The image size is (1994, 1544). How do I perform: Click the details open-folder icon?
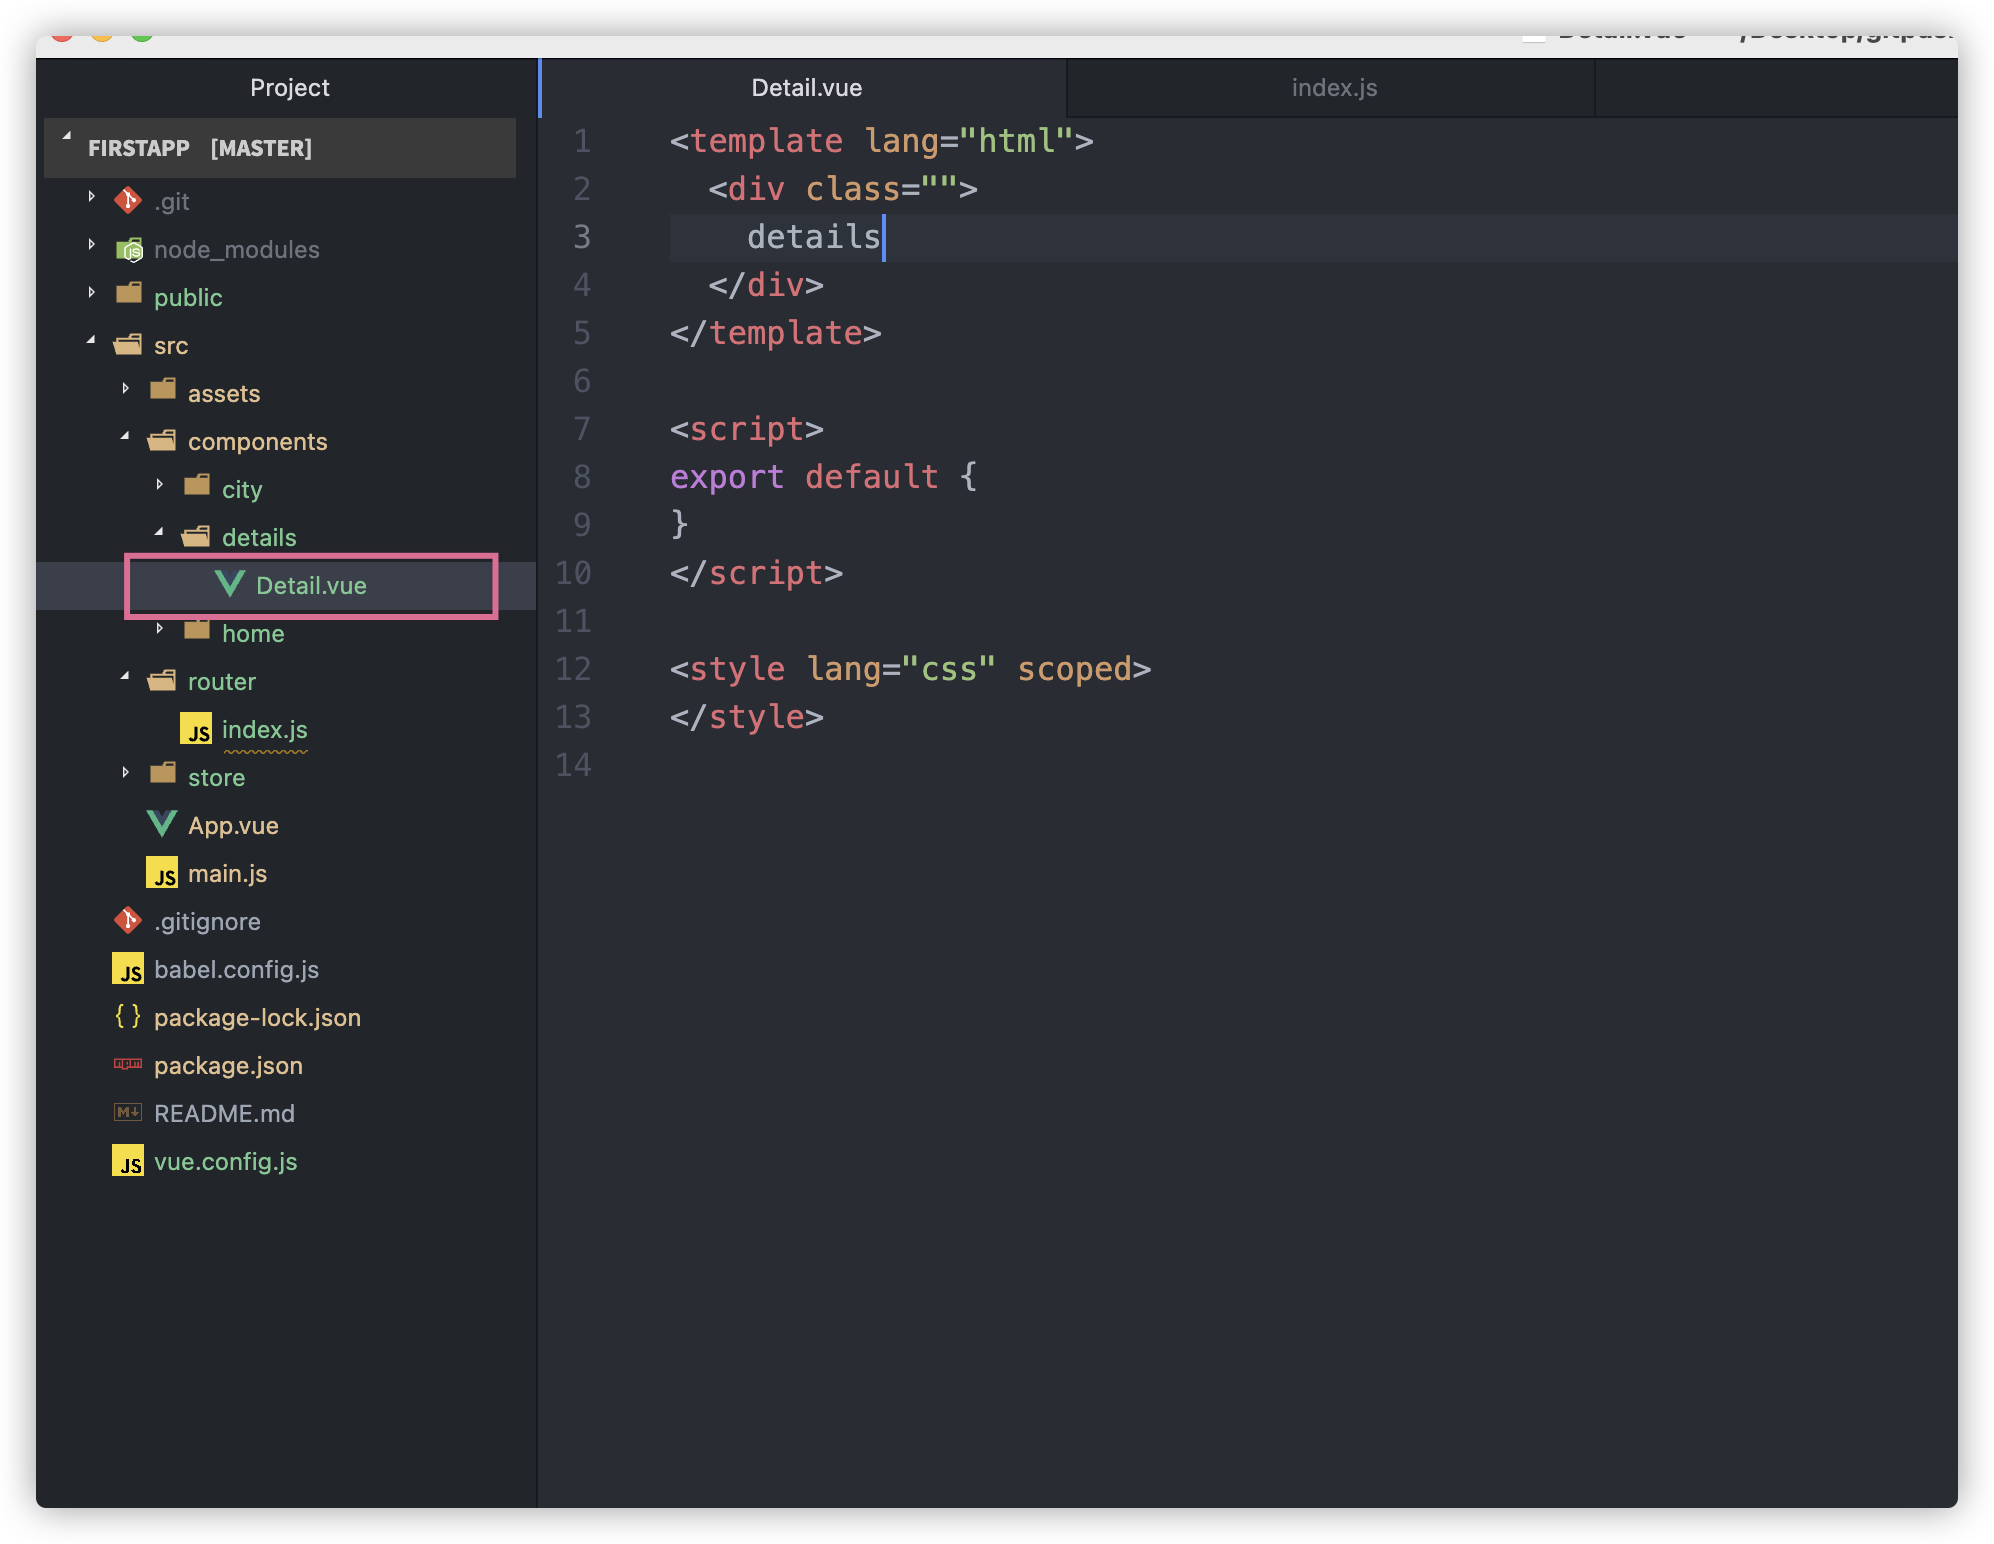[x=196, y=537]
